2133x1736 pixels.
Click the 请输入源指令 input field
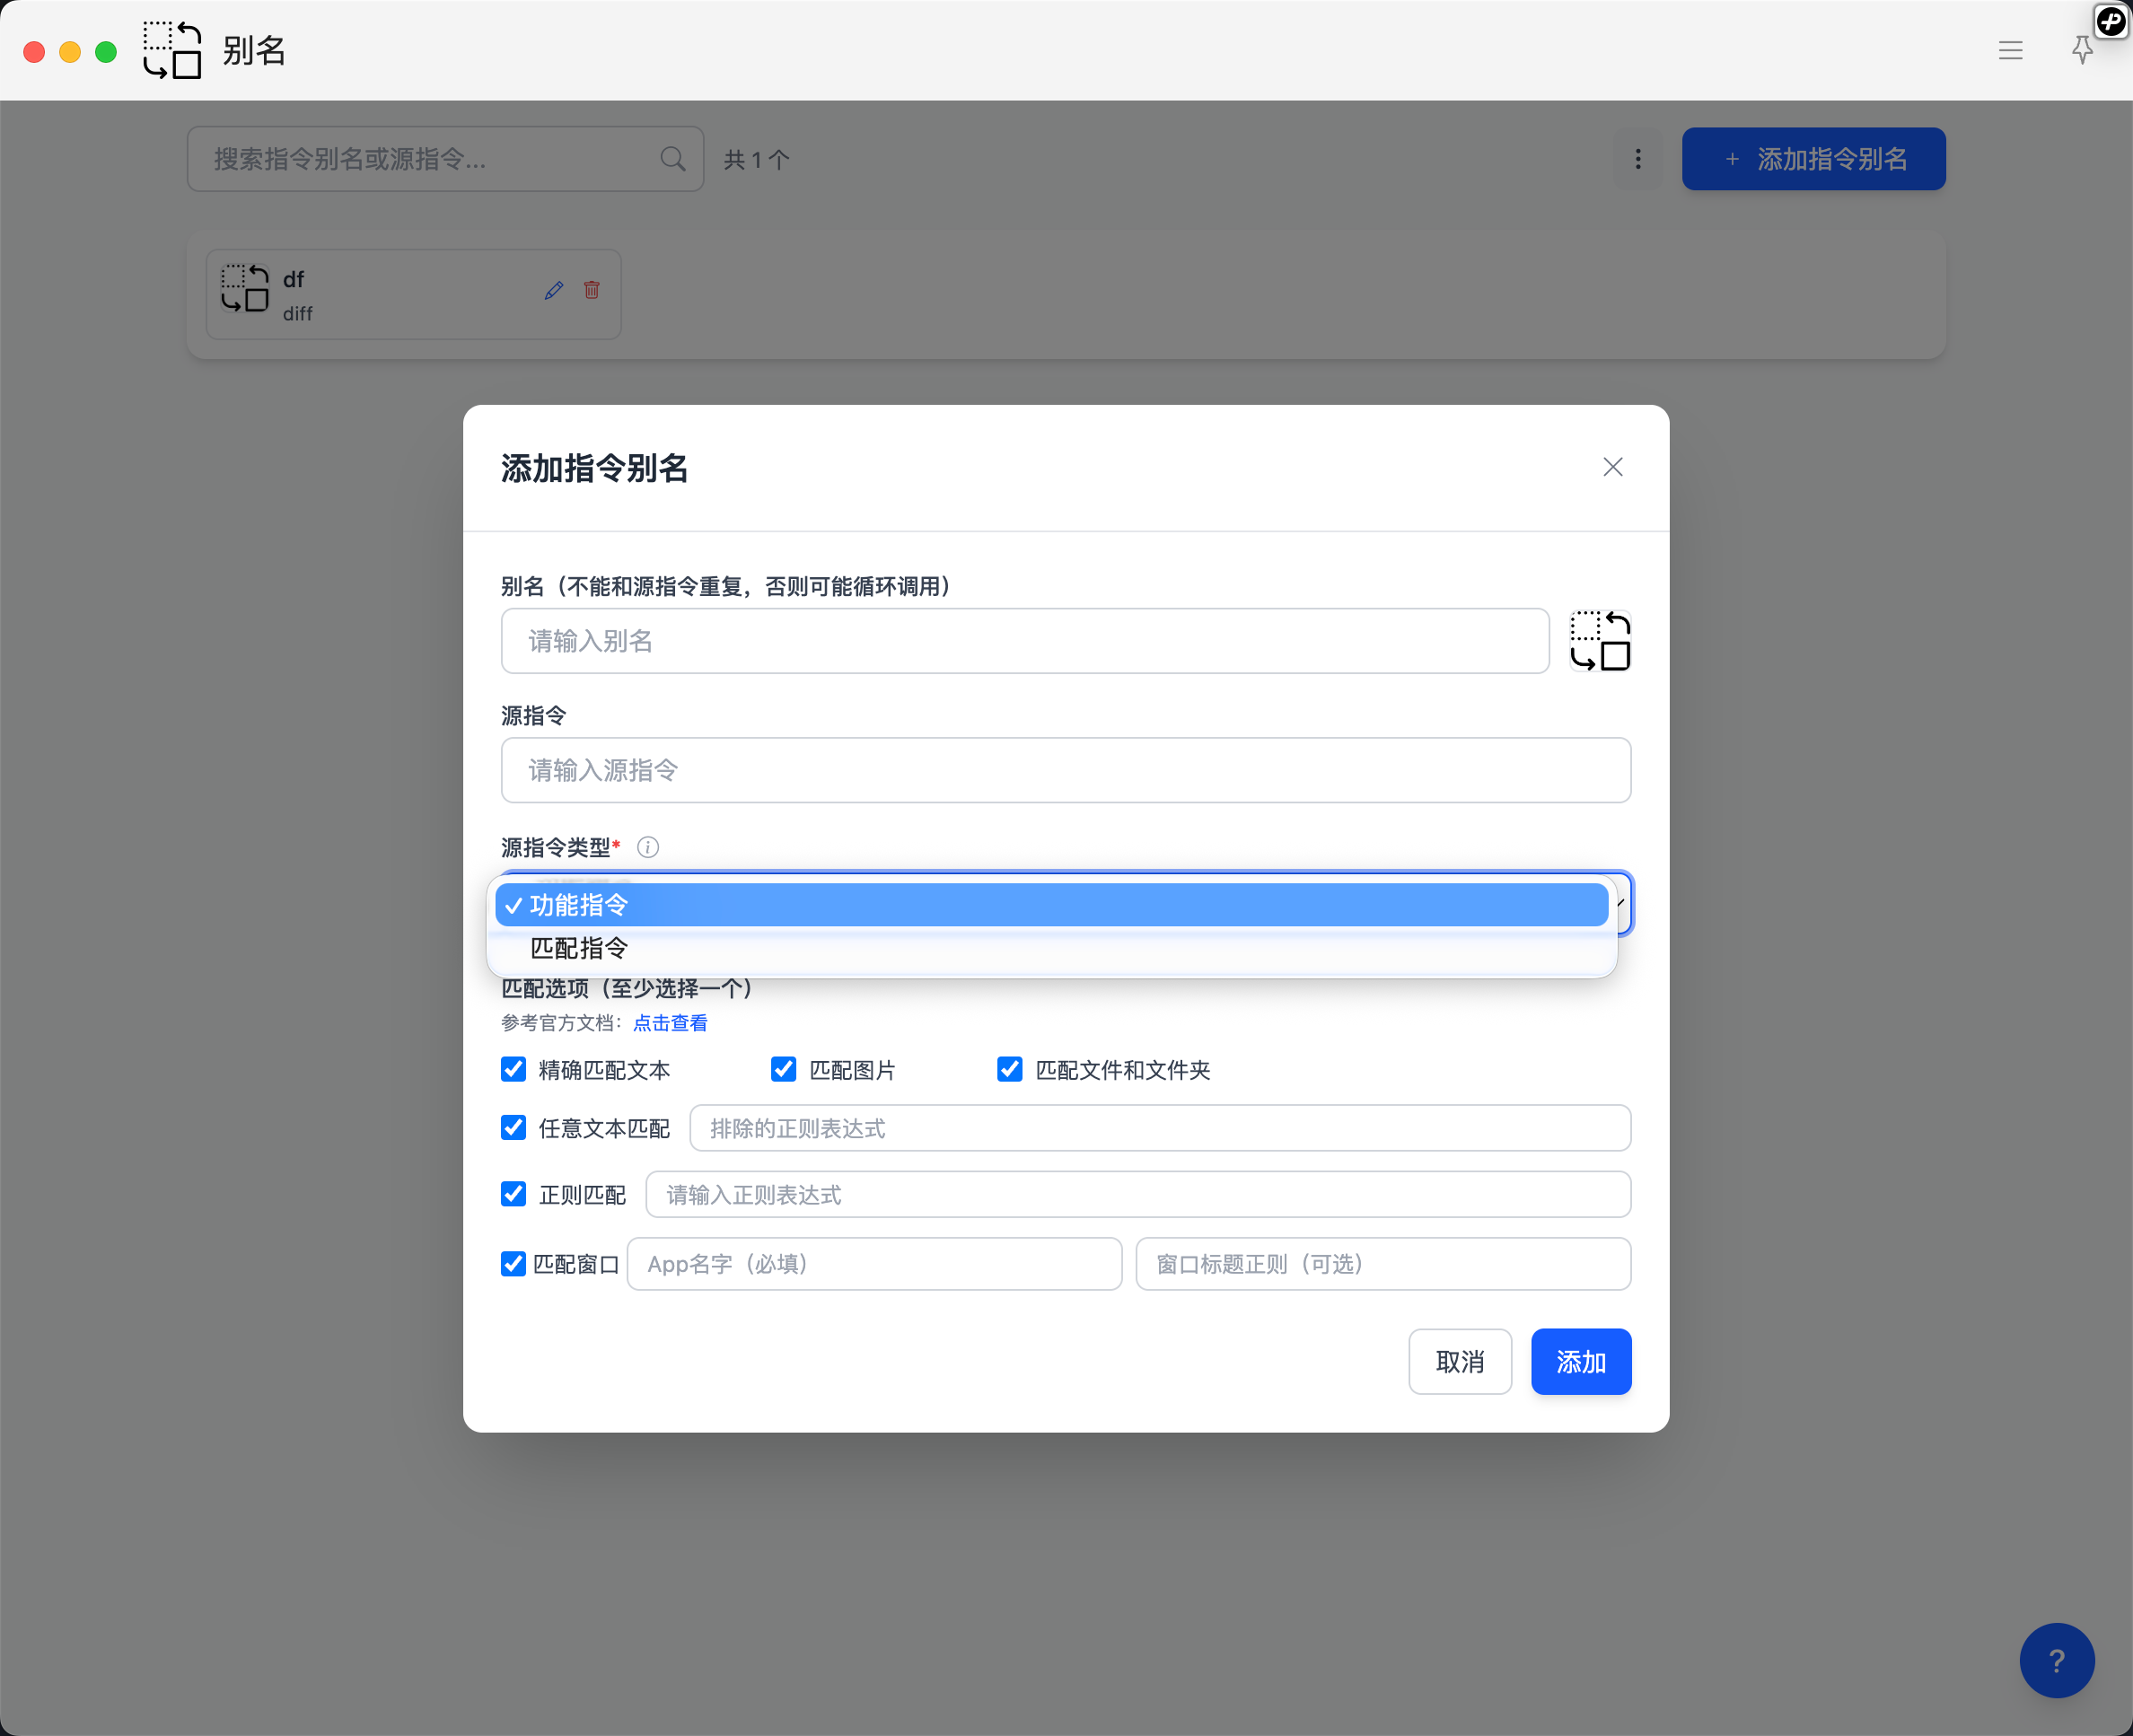click(x=1065, y=770)
